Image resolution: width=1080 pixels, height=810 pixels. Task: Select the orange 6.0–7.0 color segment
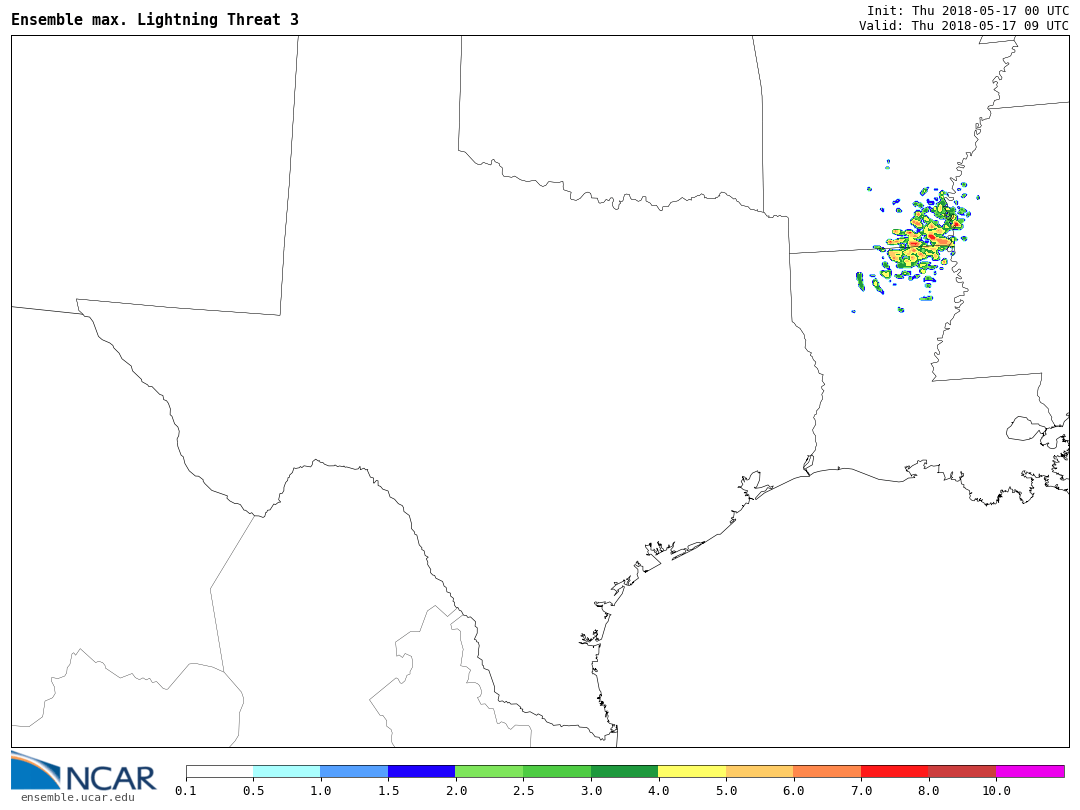(827, 771)
